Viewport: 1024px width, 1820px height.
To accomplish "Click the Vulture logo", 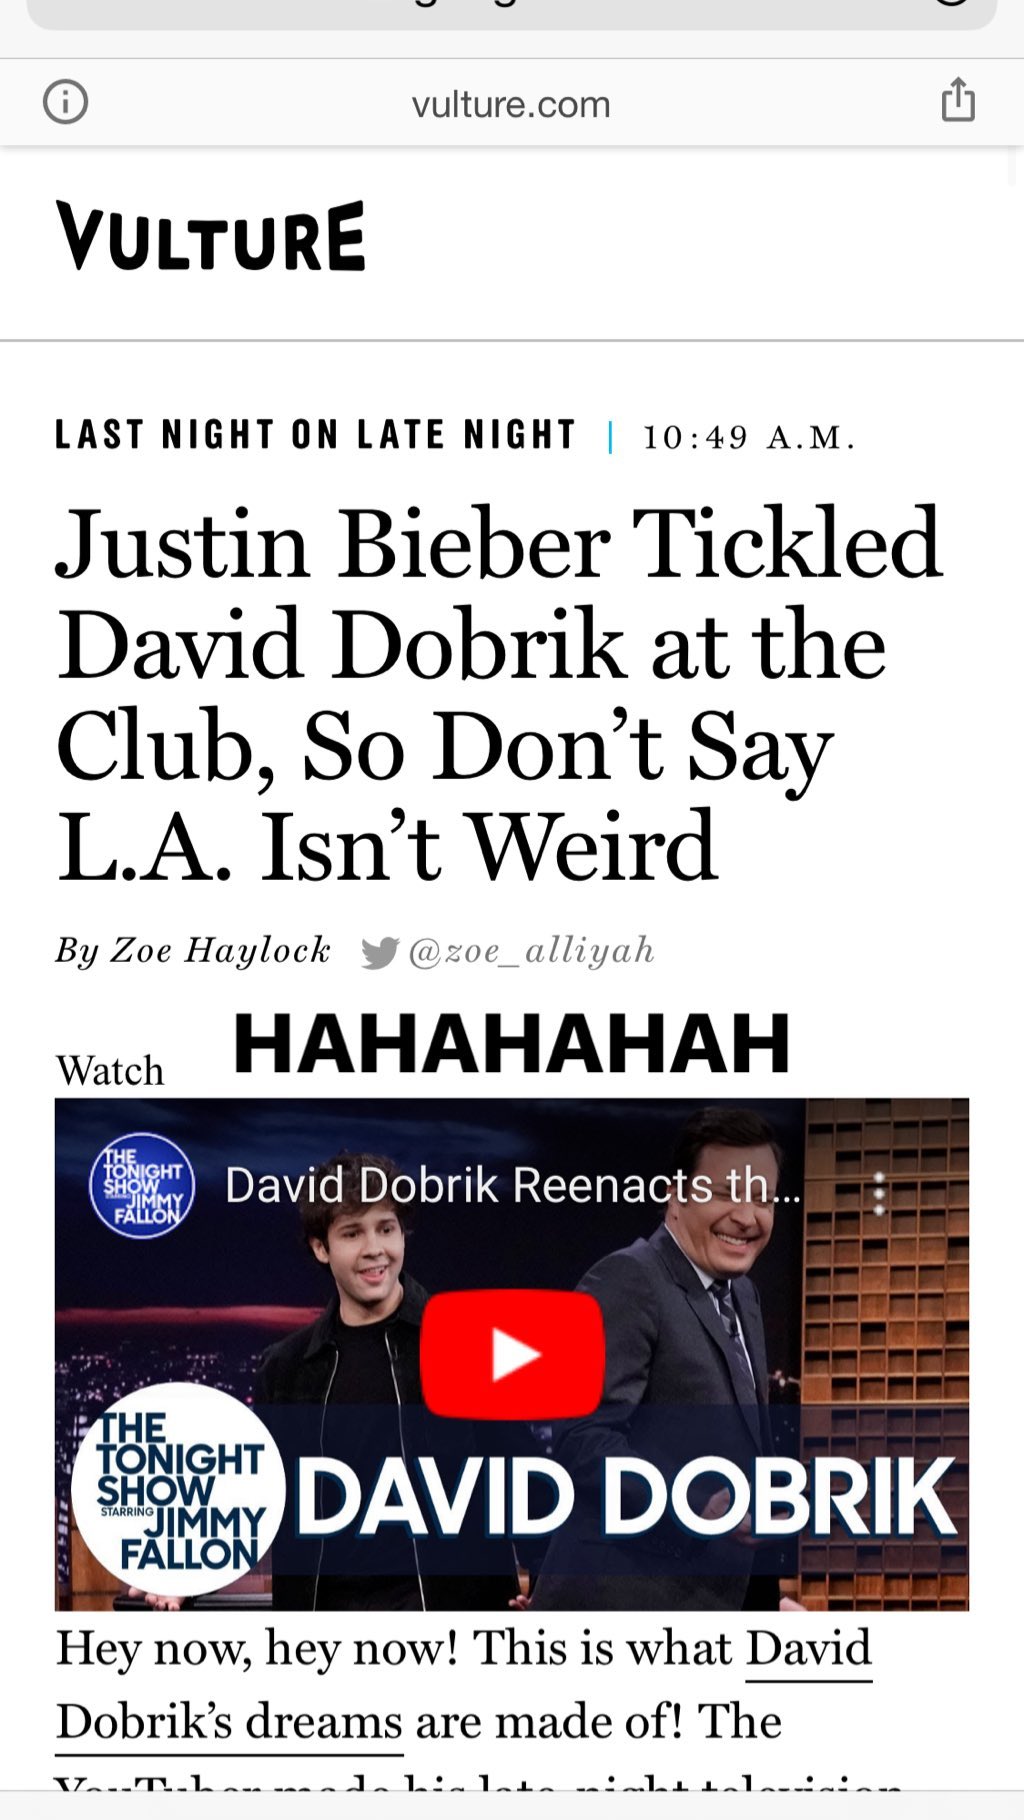I will coord(211,236).
